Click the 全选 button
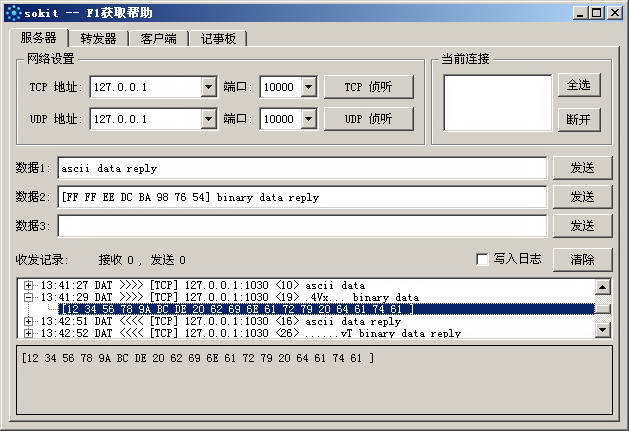 579,85
